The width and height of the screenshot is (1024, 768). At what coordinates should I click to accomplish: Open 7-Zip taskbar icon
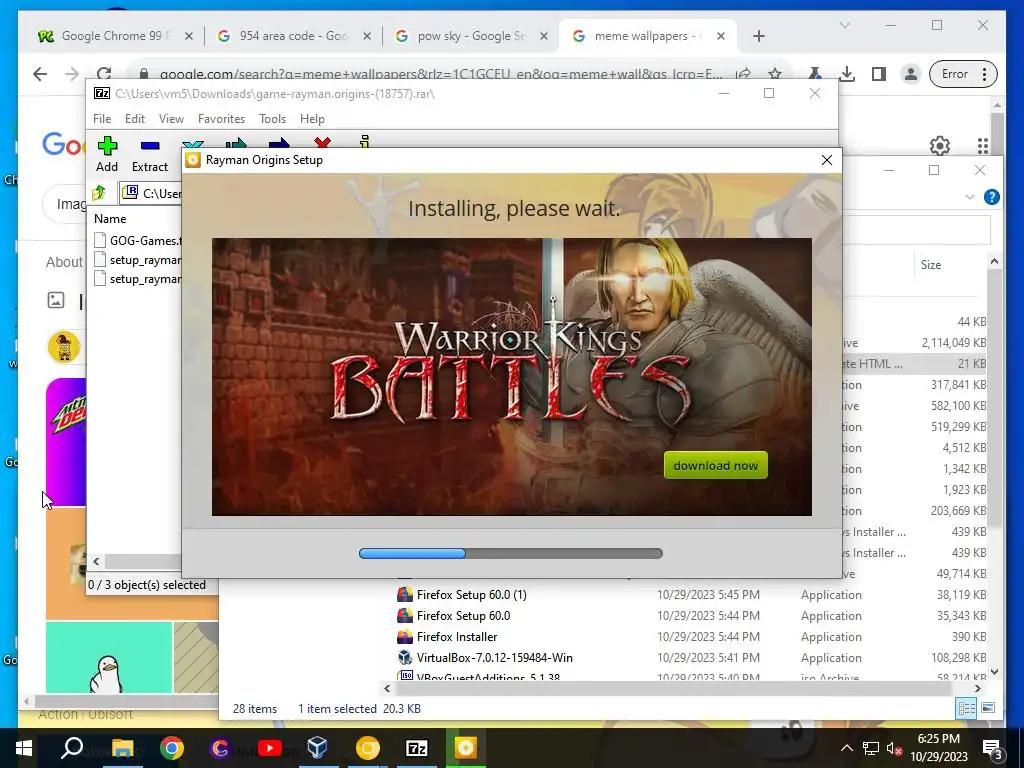pyautogui.click(x=417, y=748)
